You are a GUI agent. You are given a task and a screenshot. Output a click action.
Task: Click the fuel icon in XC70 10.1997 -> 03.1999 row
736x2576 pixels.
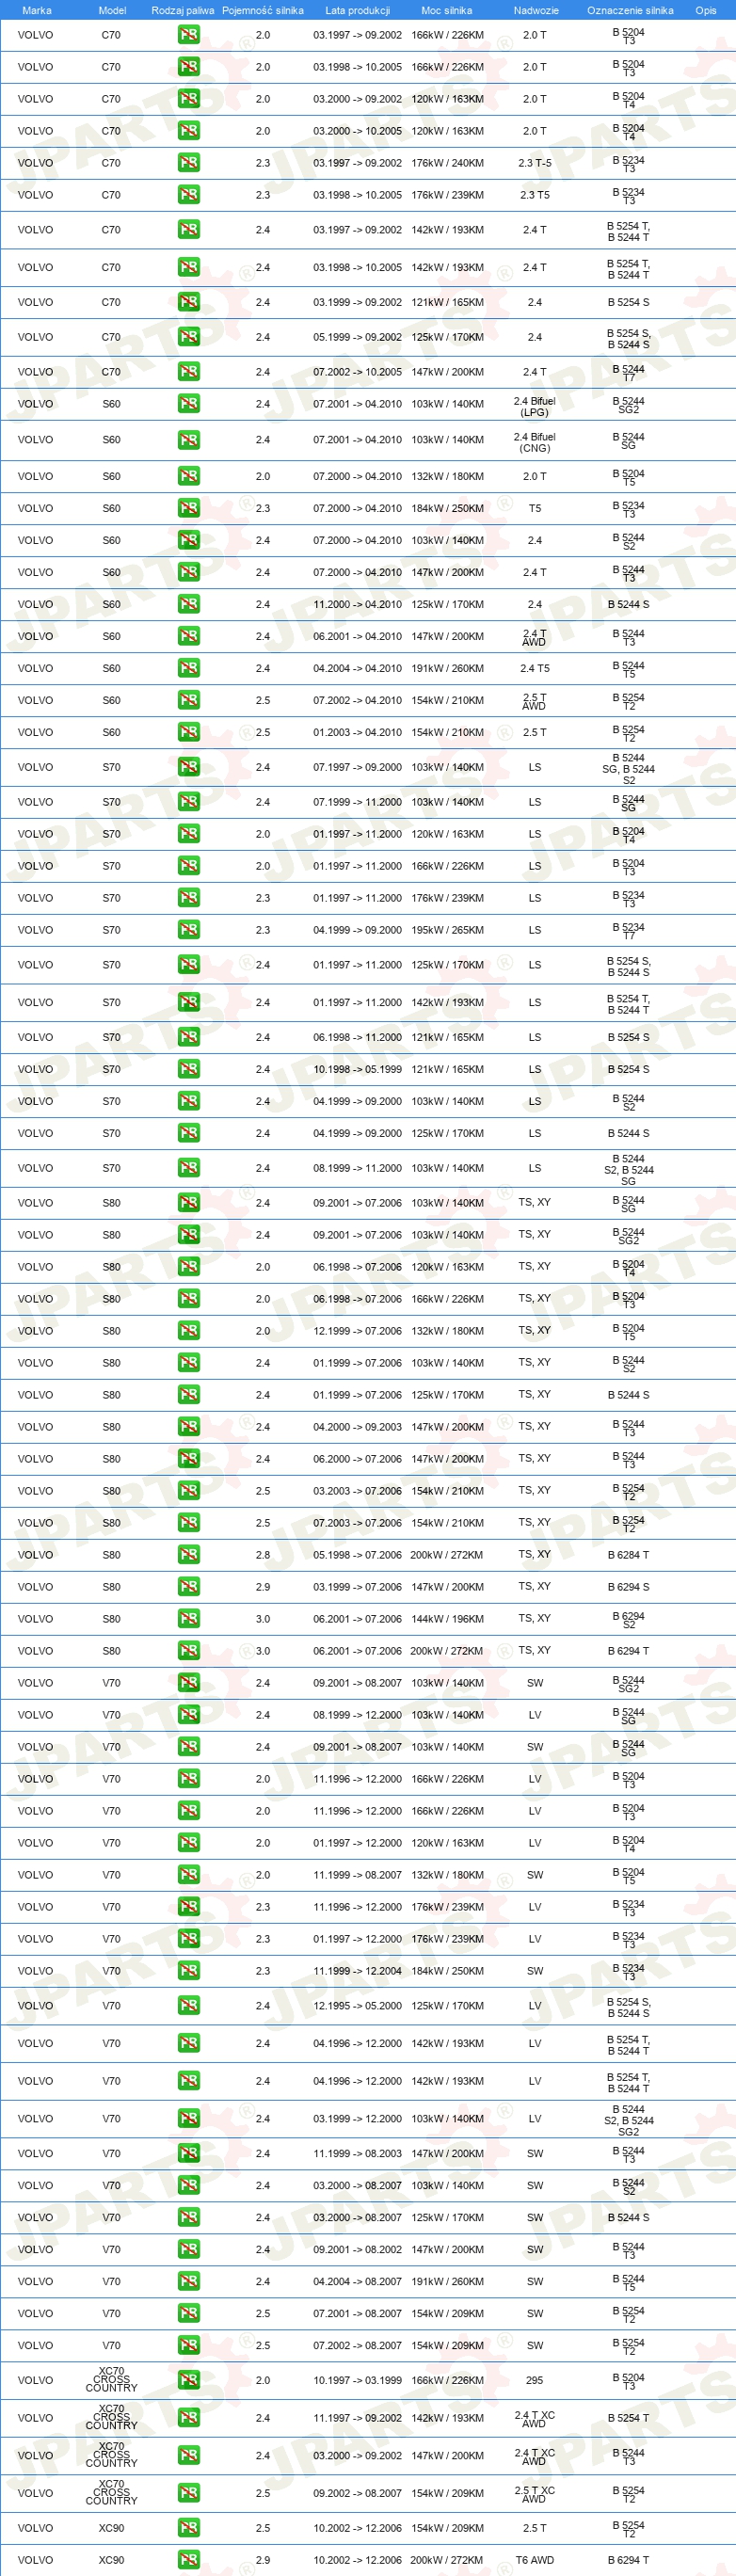(188, 2380)
